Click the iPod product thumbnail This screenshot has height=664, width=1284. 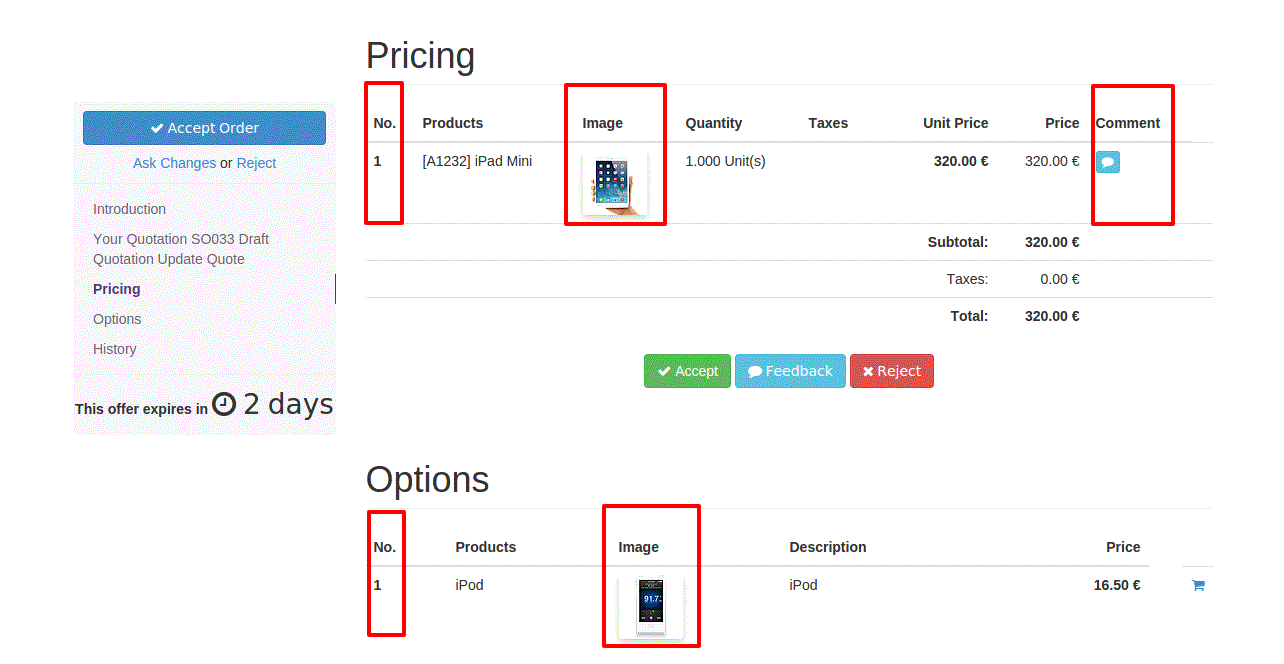651,607
